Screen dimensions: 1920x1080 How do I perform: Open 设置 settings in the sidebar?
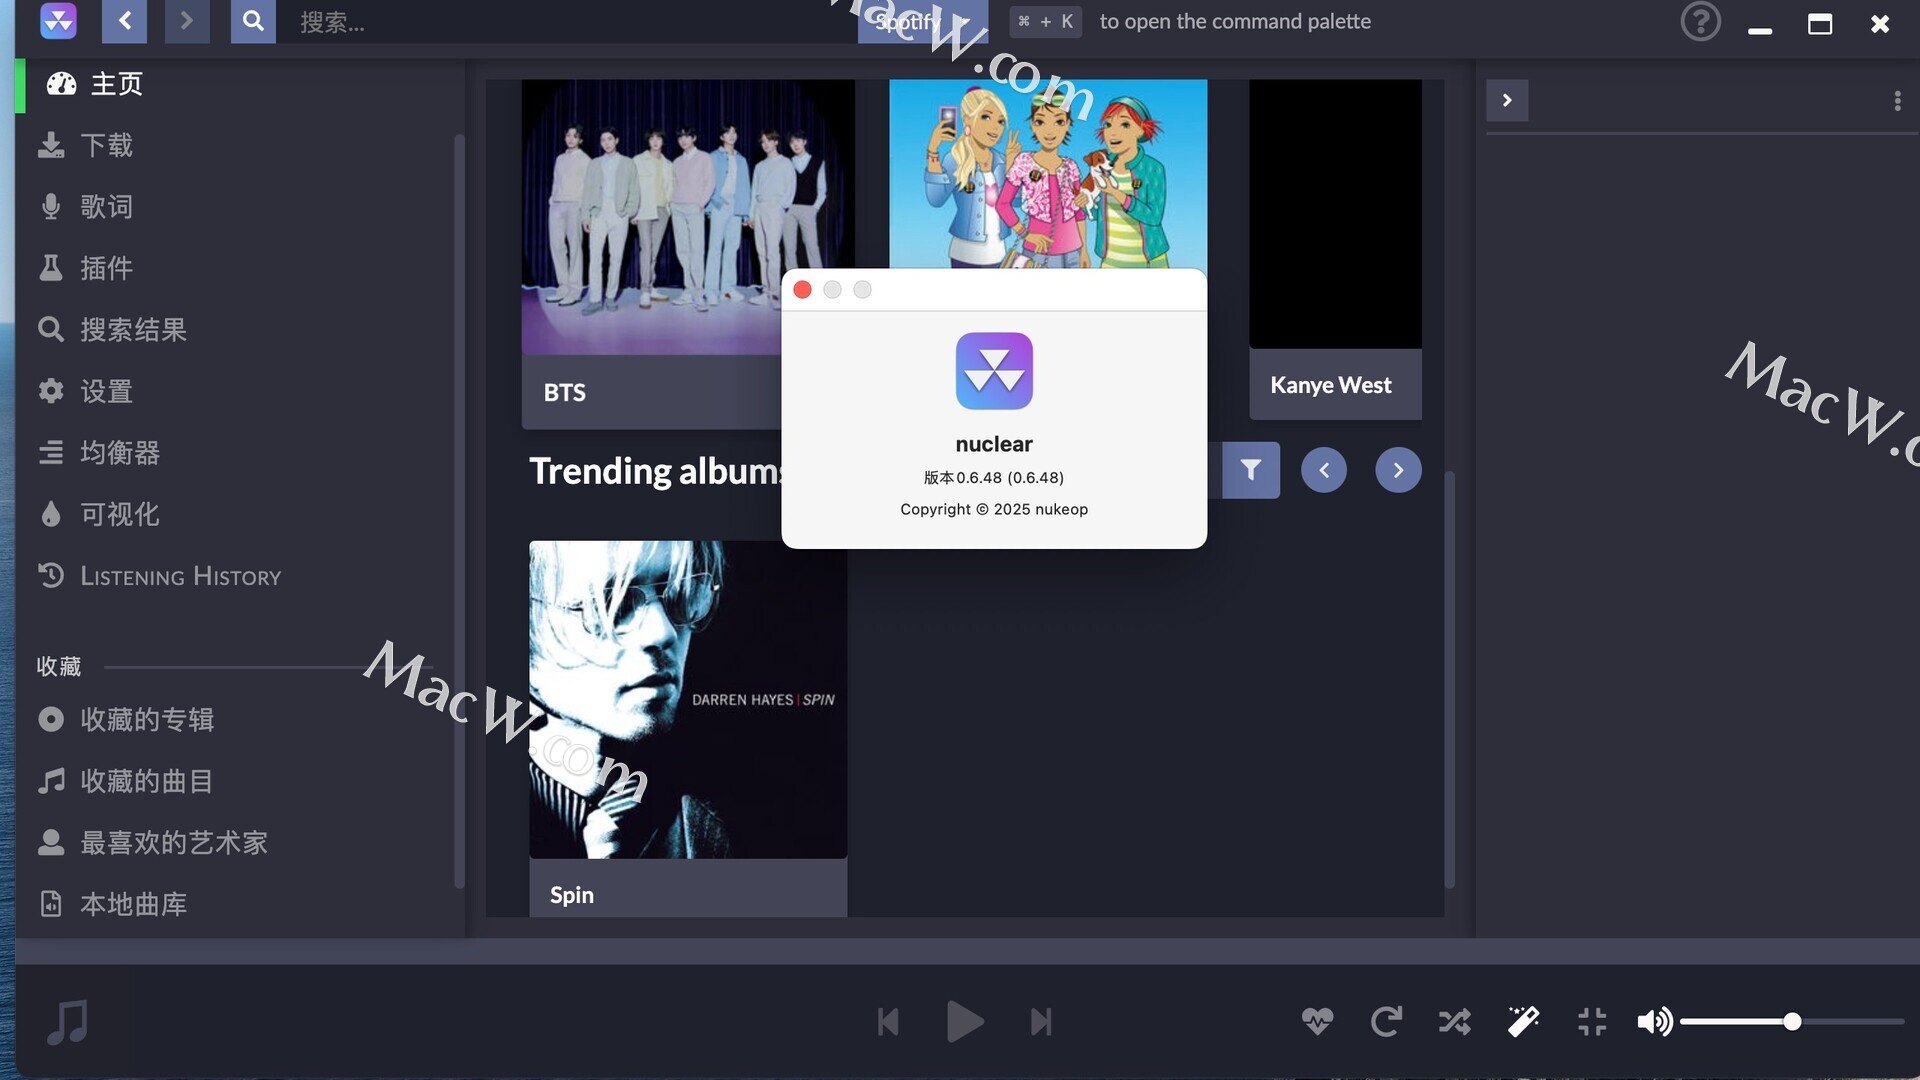(240, 391)
